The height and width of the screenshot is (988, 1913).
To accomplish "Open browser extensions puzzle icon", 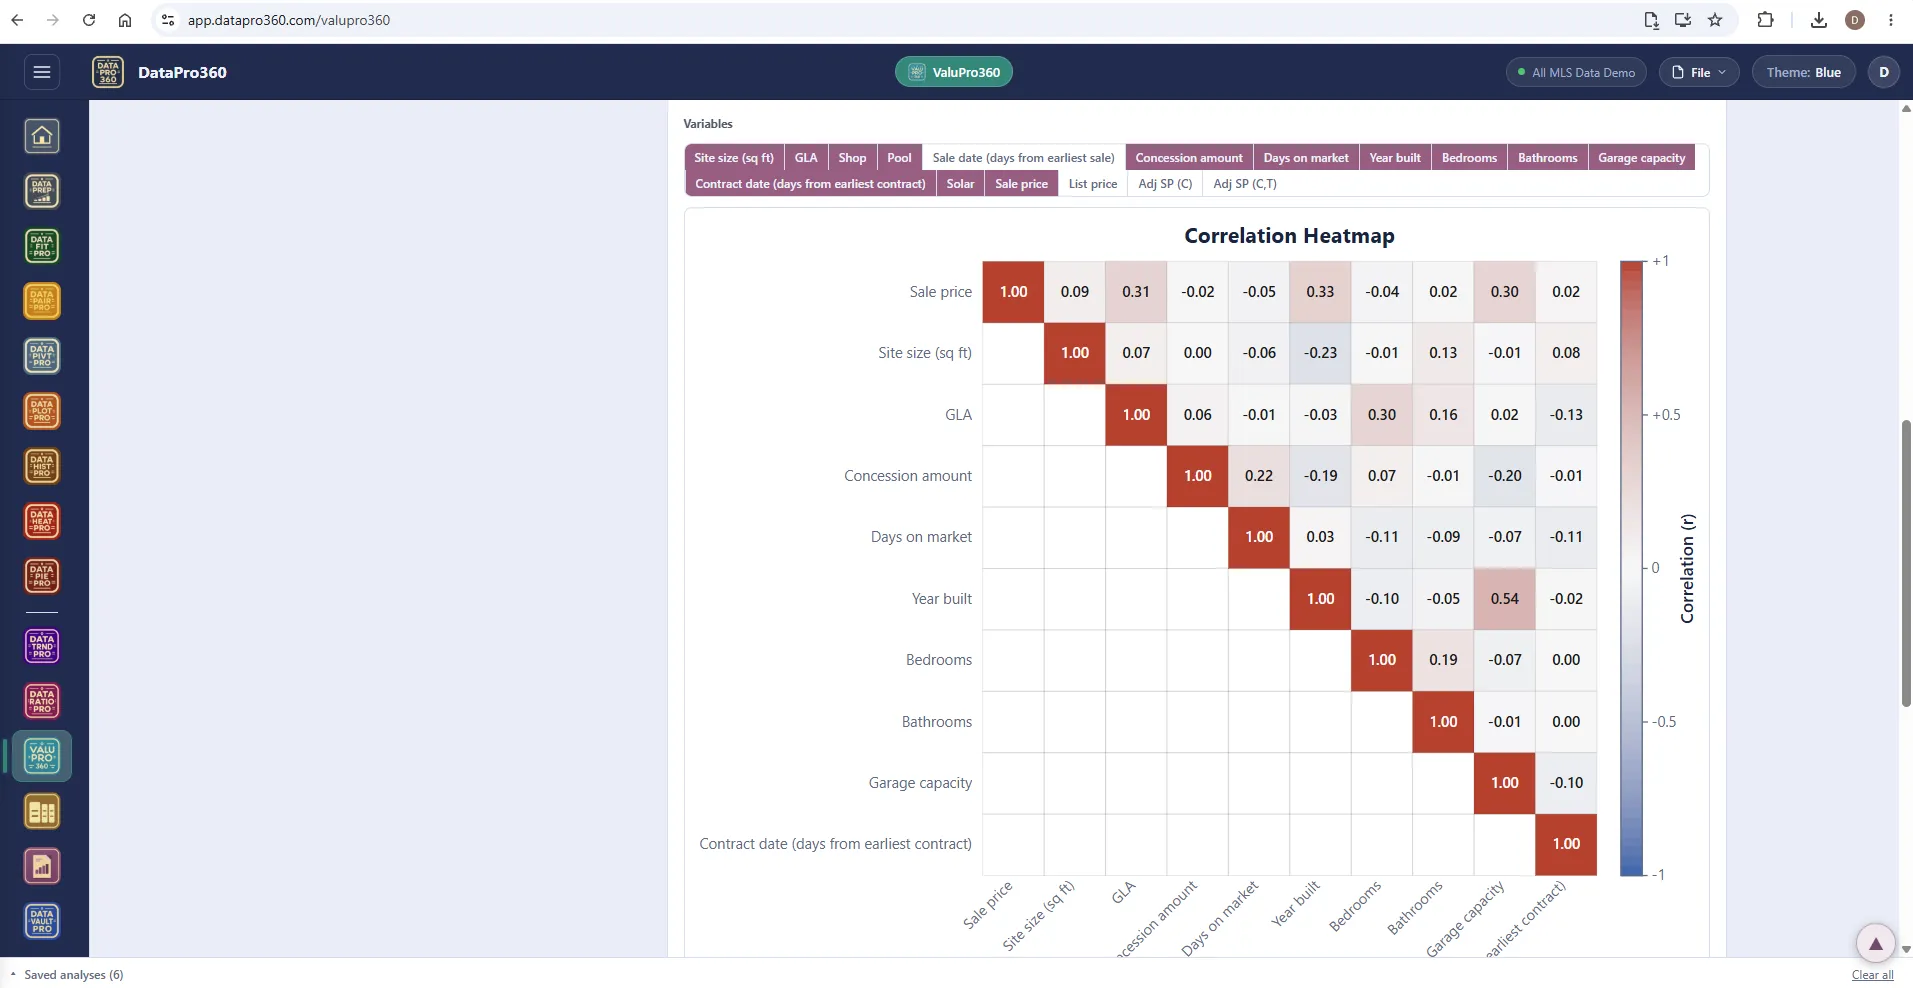I will pos(1765,20).
